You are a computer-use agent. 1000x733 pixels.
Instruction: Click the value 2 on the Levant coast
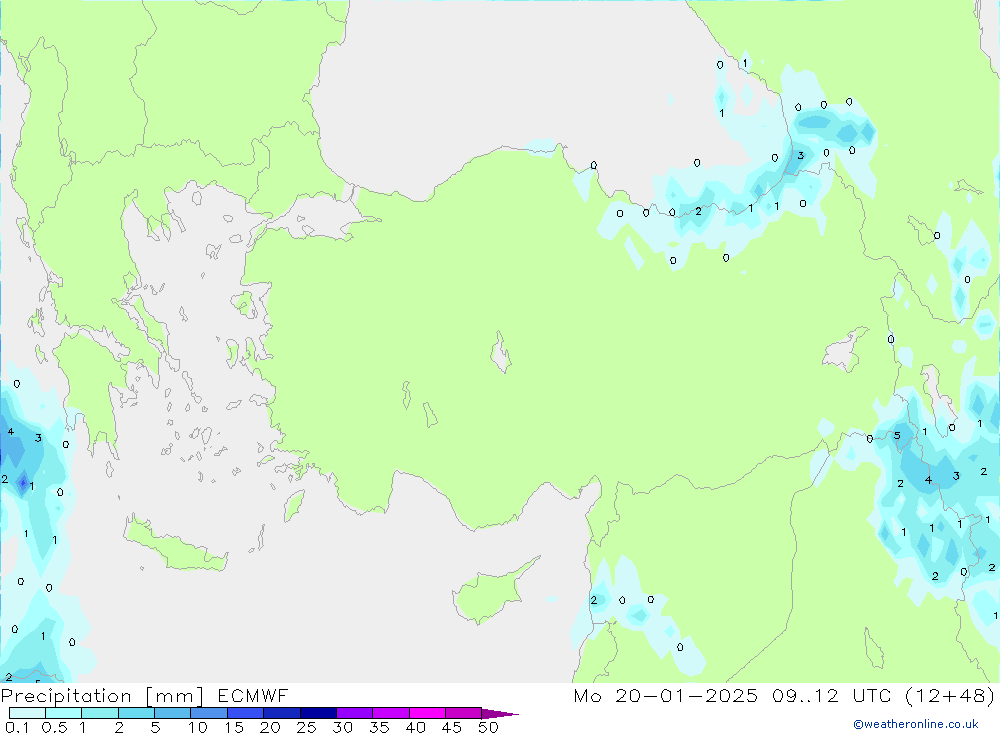coord(594,601)
